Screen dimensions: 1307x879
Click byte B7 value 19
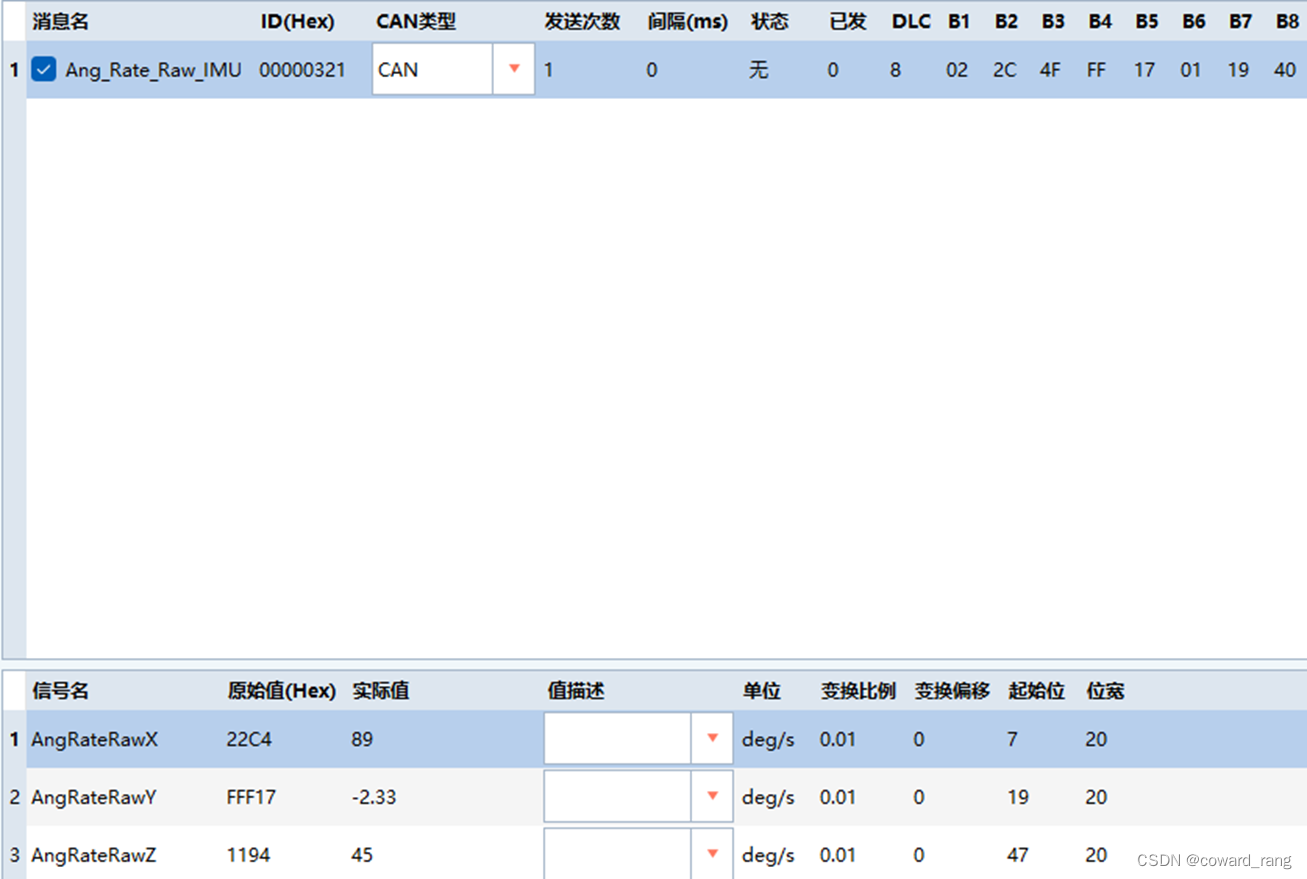point(1238,70)
